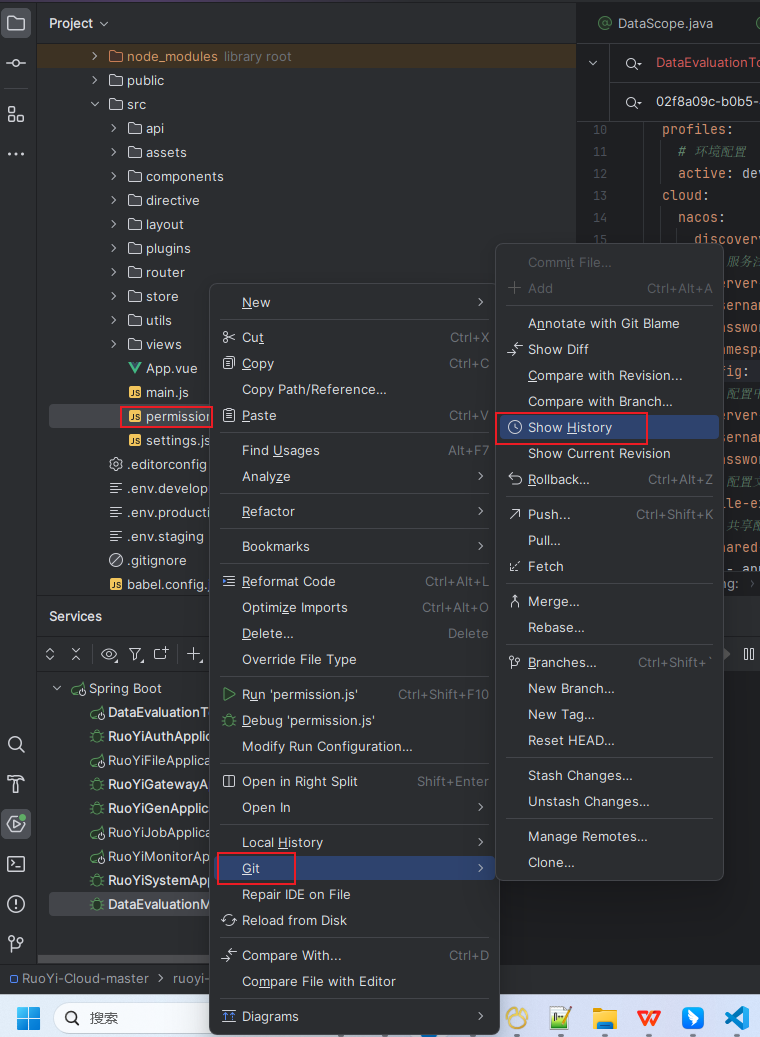Expand the public folder
The height and width of the screenshot is (1037, 760).
(95, 80)
